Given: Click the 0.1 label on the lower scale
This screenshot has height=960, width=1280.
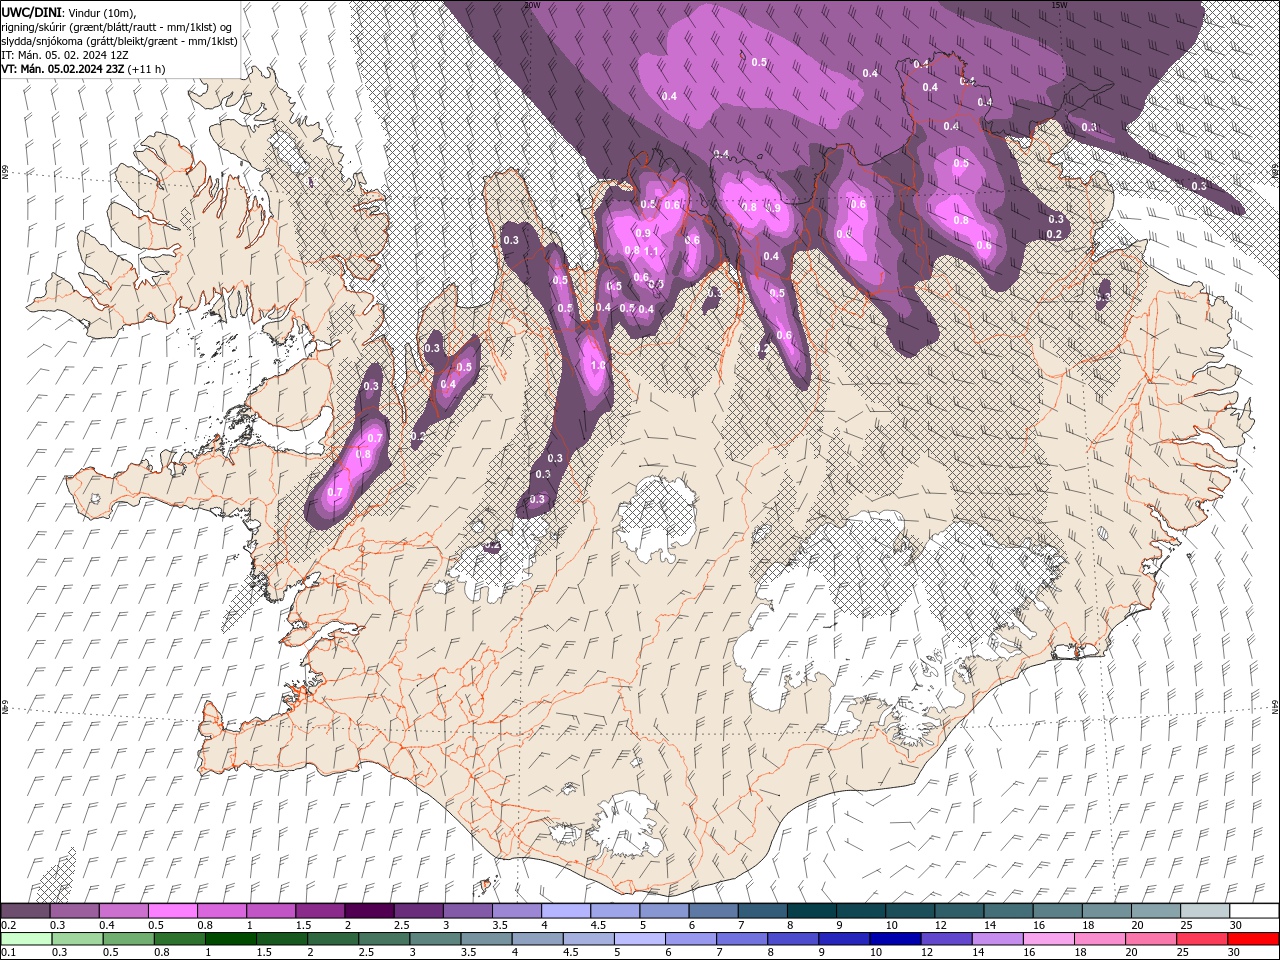Looking at the screenshot, I should (x=8, y=953).
